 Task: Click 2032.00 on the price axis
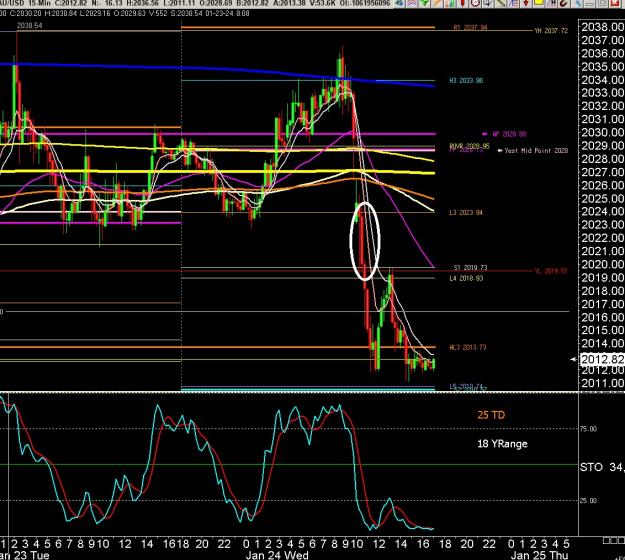point(602,106)
